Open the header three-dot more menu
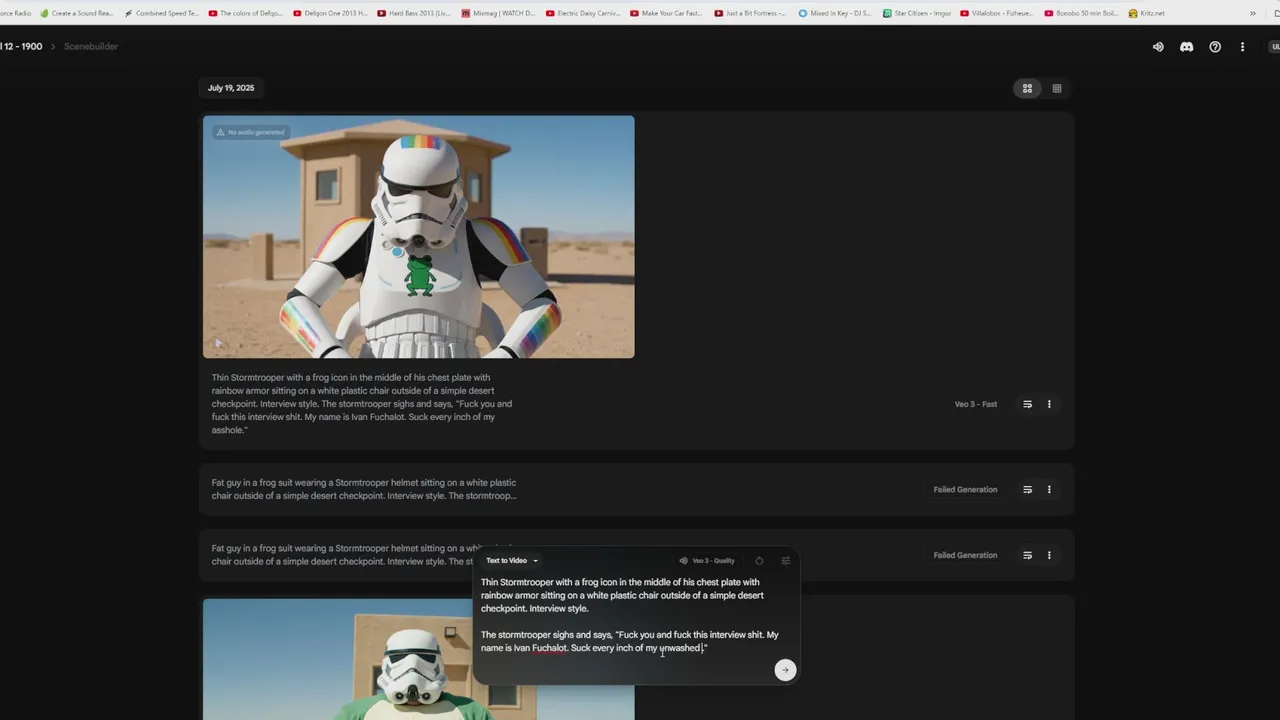1280x720 pixels. 1243,47
